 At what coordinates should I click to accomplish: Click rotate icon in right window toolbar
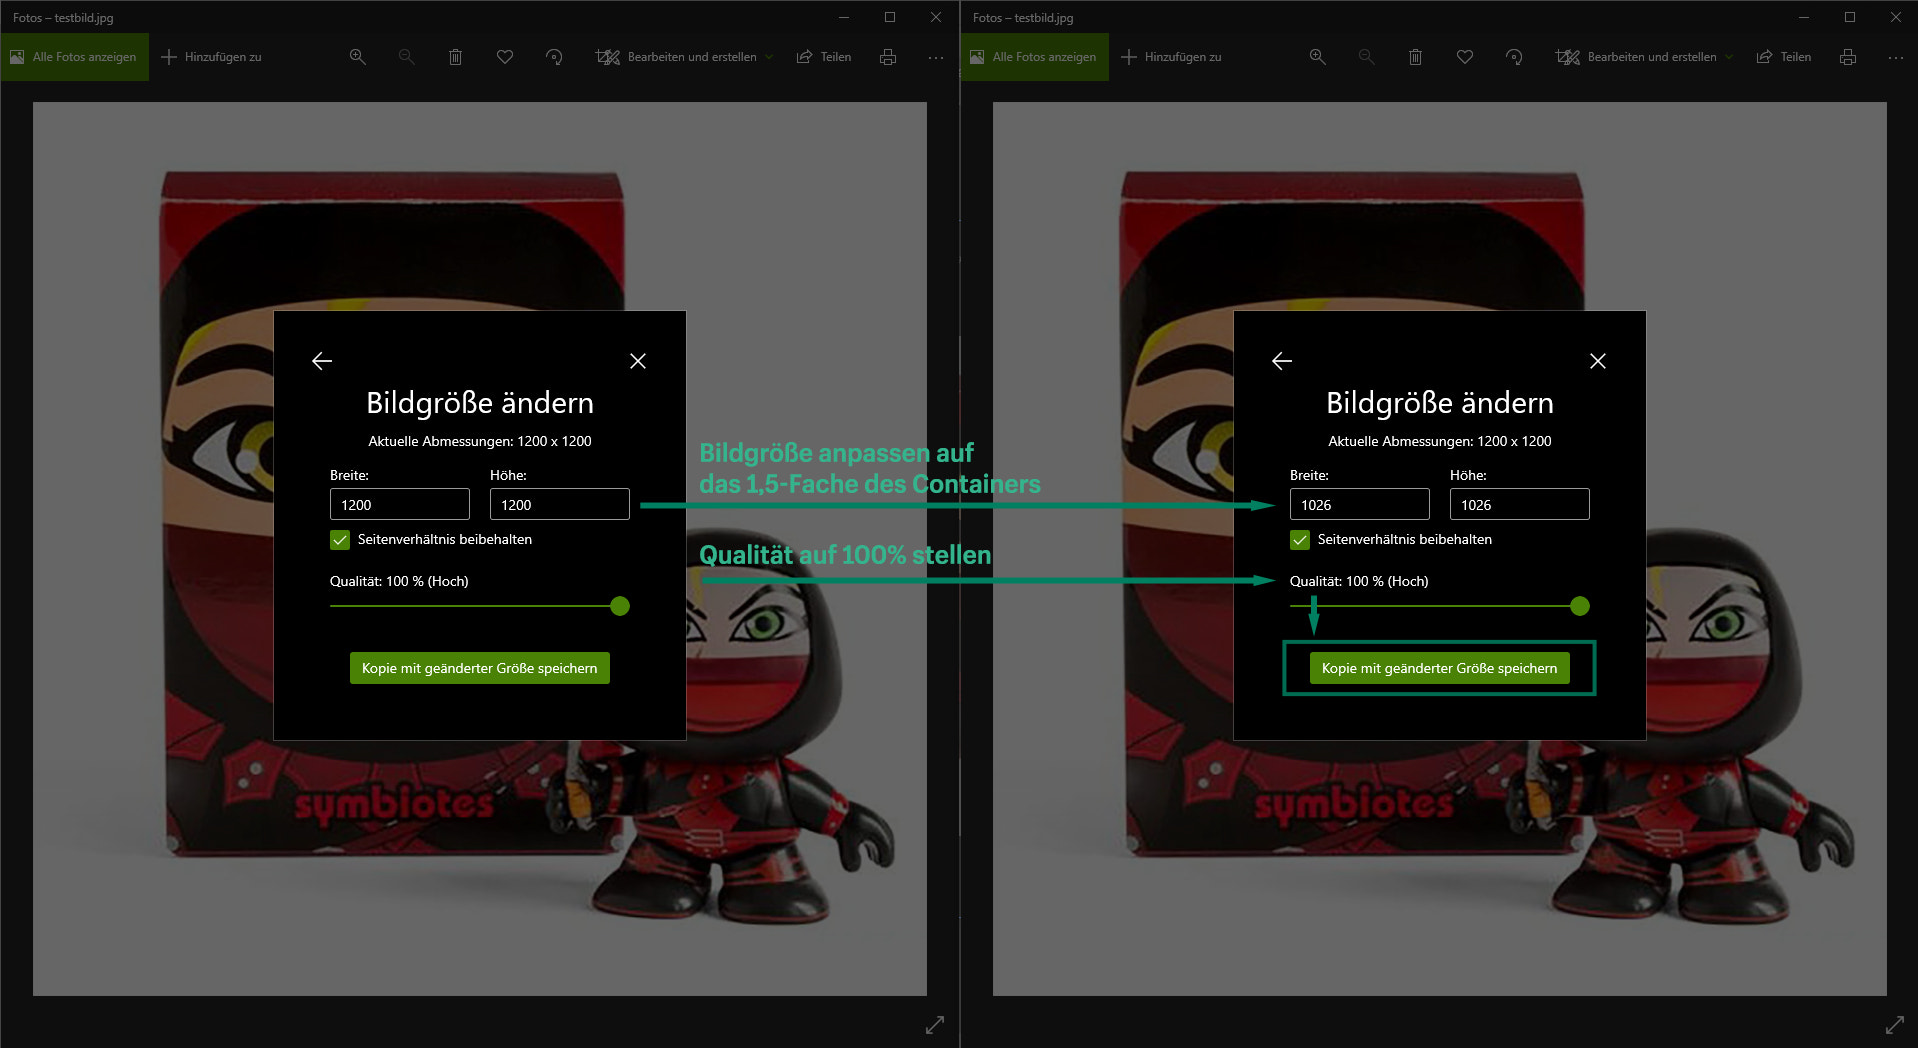1514,57
